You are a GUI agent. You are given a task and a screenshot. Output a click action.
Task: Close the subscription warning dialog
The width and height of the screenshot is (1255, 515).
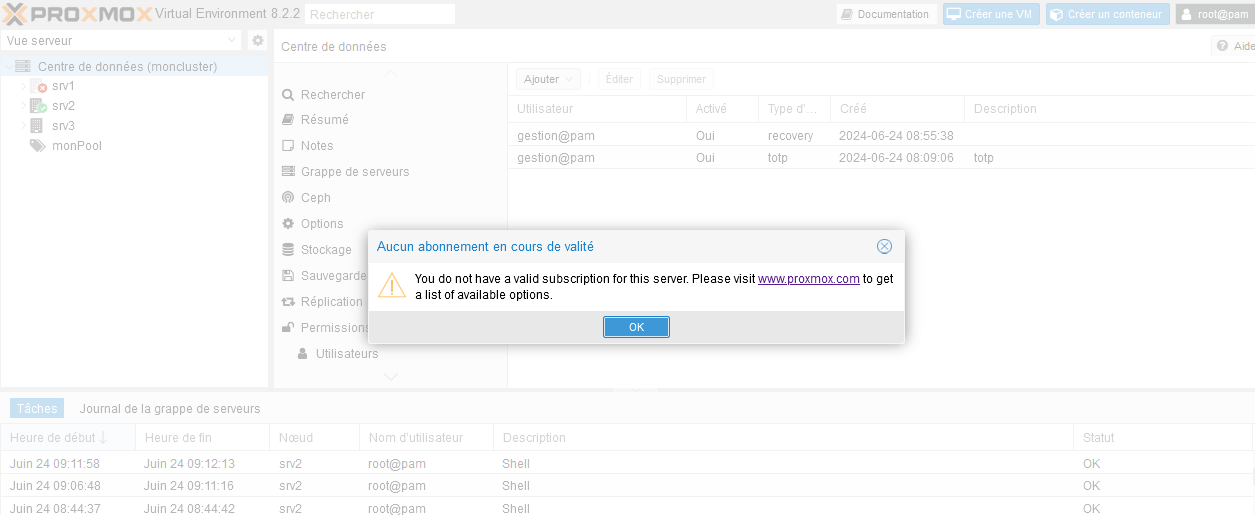click(x=884, y=246)
